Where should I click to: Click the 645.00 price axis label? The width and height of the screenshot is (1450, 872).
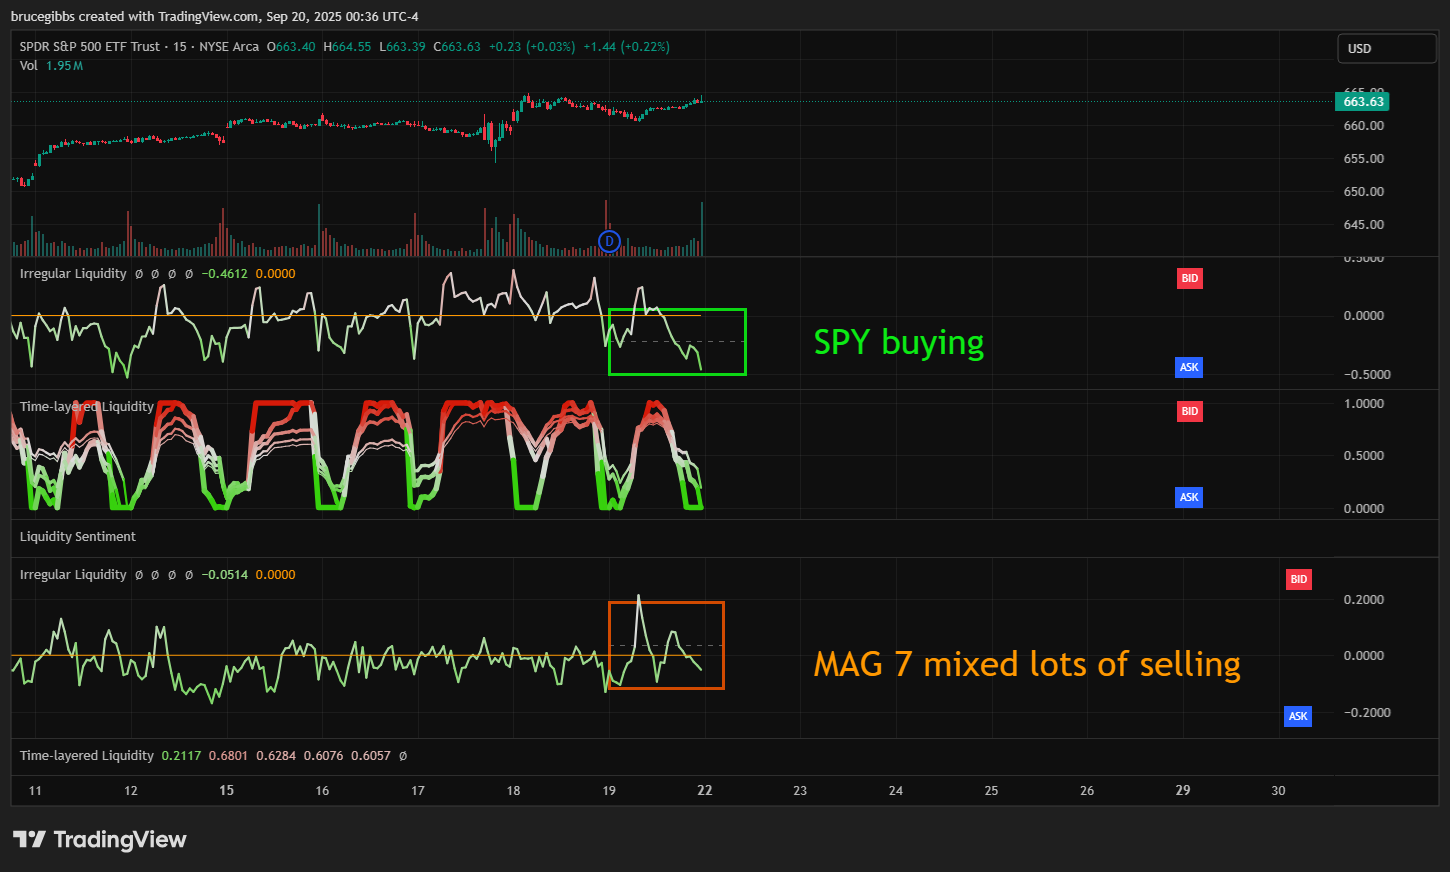tap(1364, 224)
